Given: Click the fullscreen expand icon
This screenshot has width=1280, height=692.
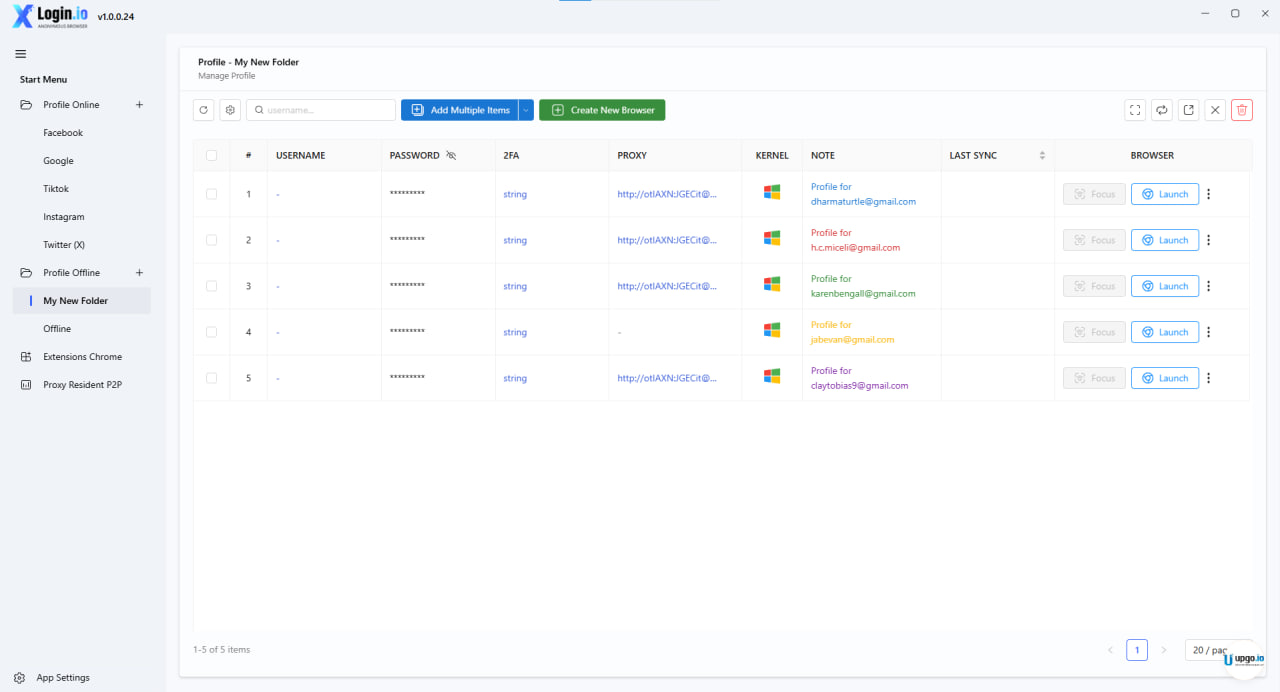Looking at the screenshot, I should [x=1135, y=110].
